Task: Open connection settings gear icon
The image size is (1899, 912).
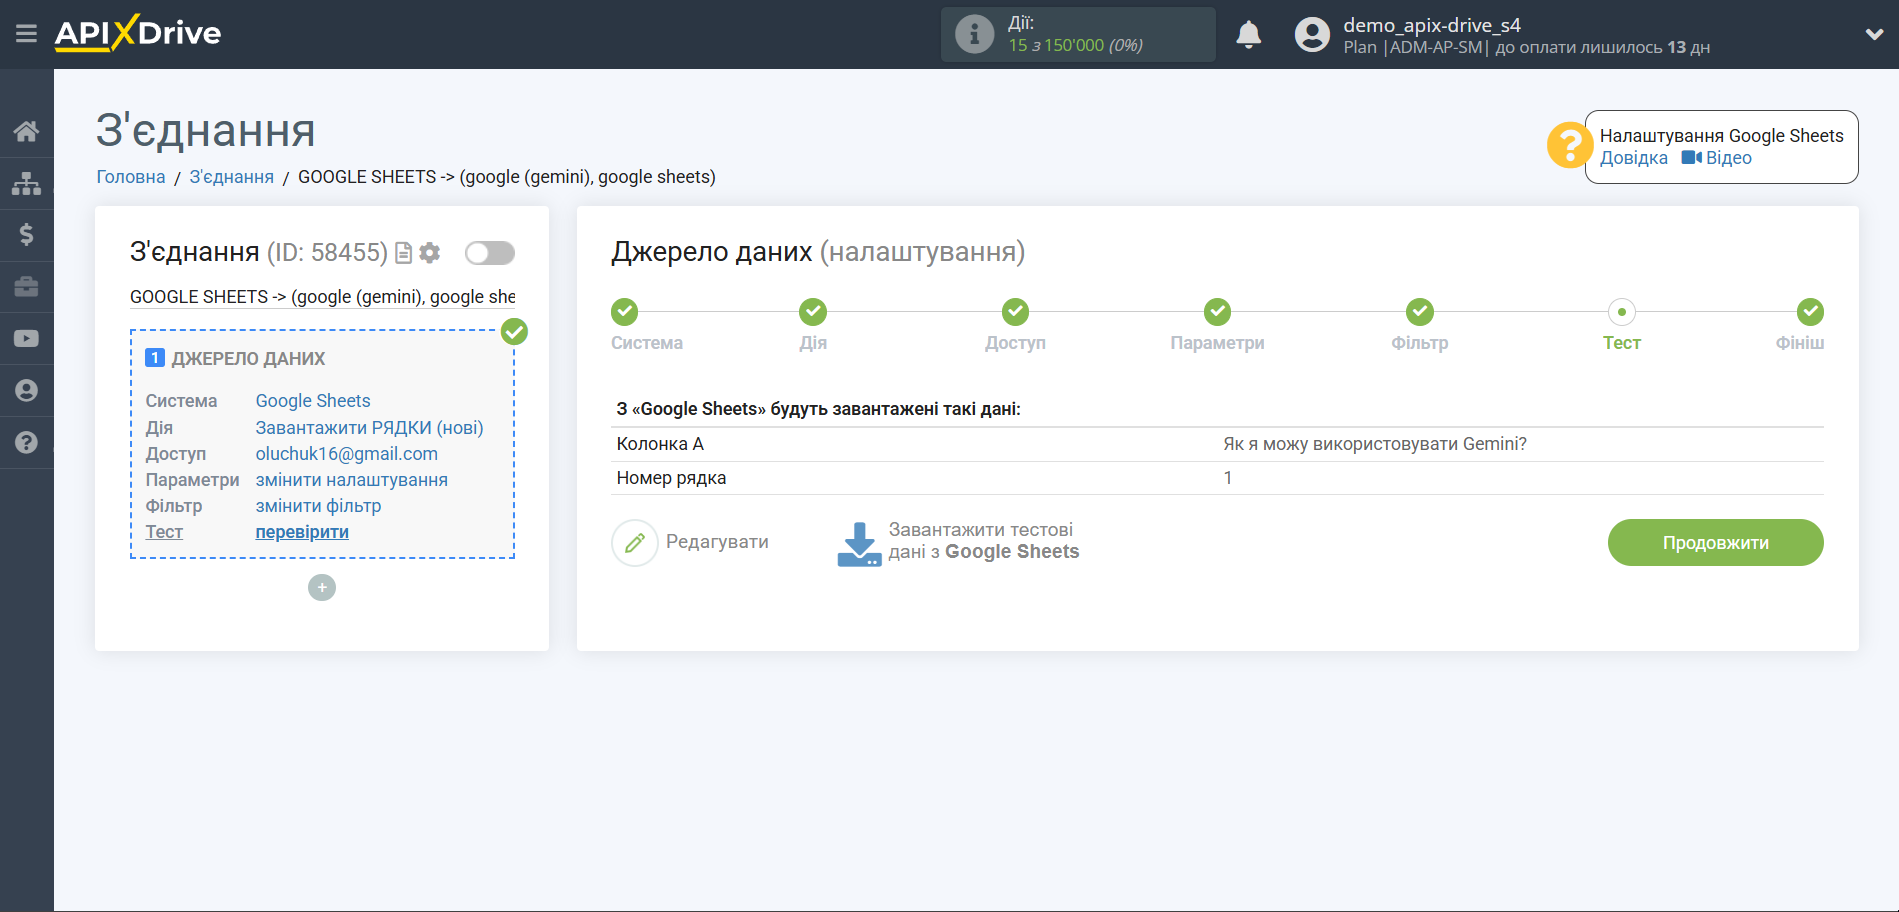Action: click(x=430, y=253)
